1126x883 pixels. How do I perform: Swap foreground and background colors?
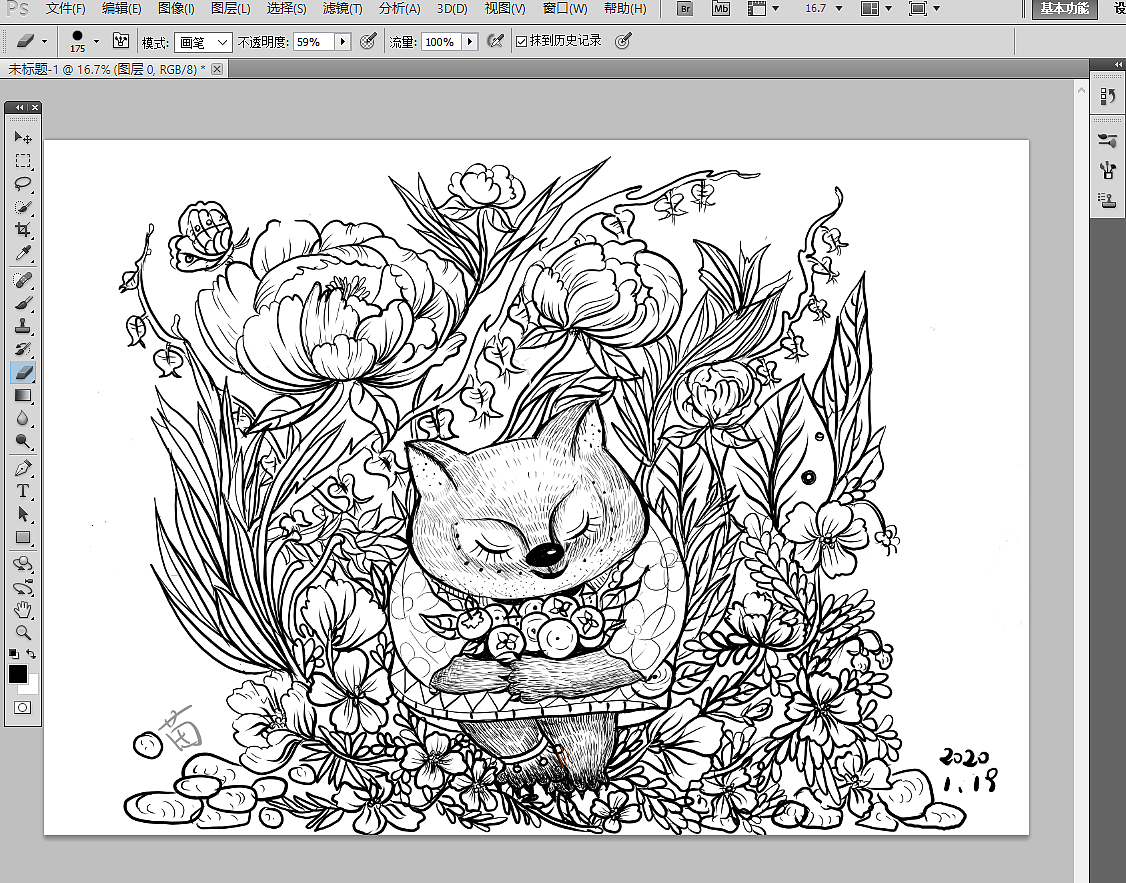(x=32, y=654)
